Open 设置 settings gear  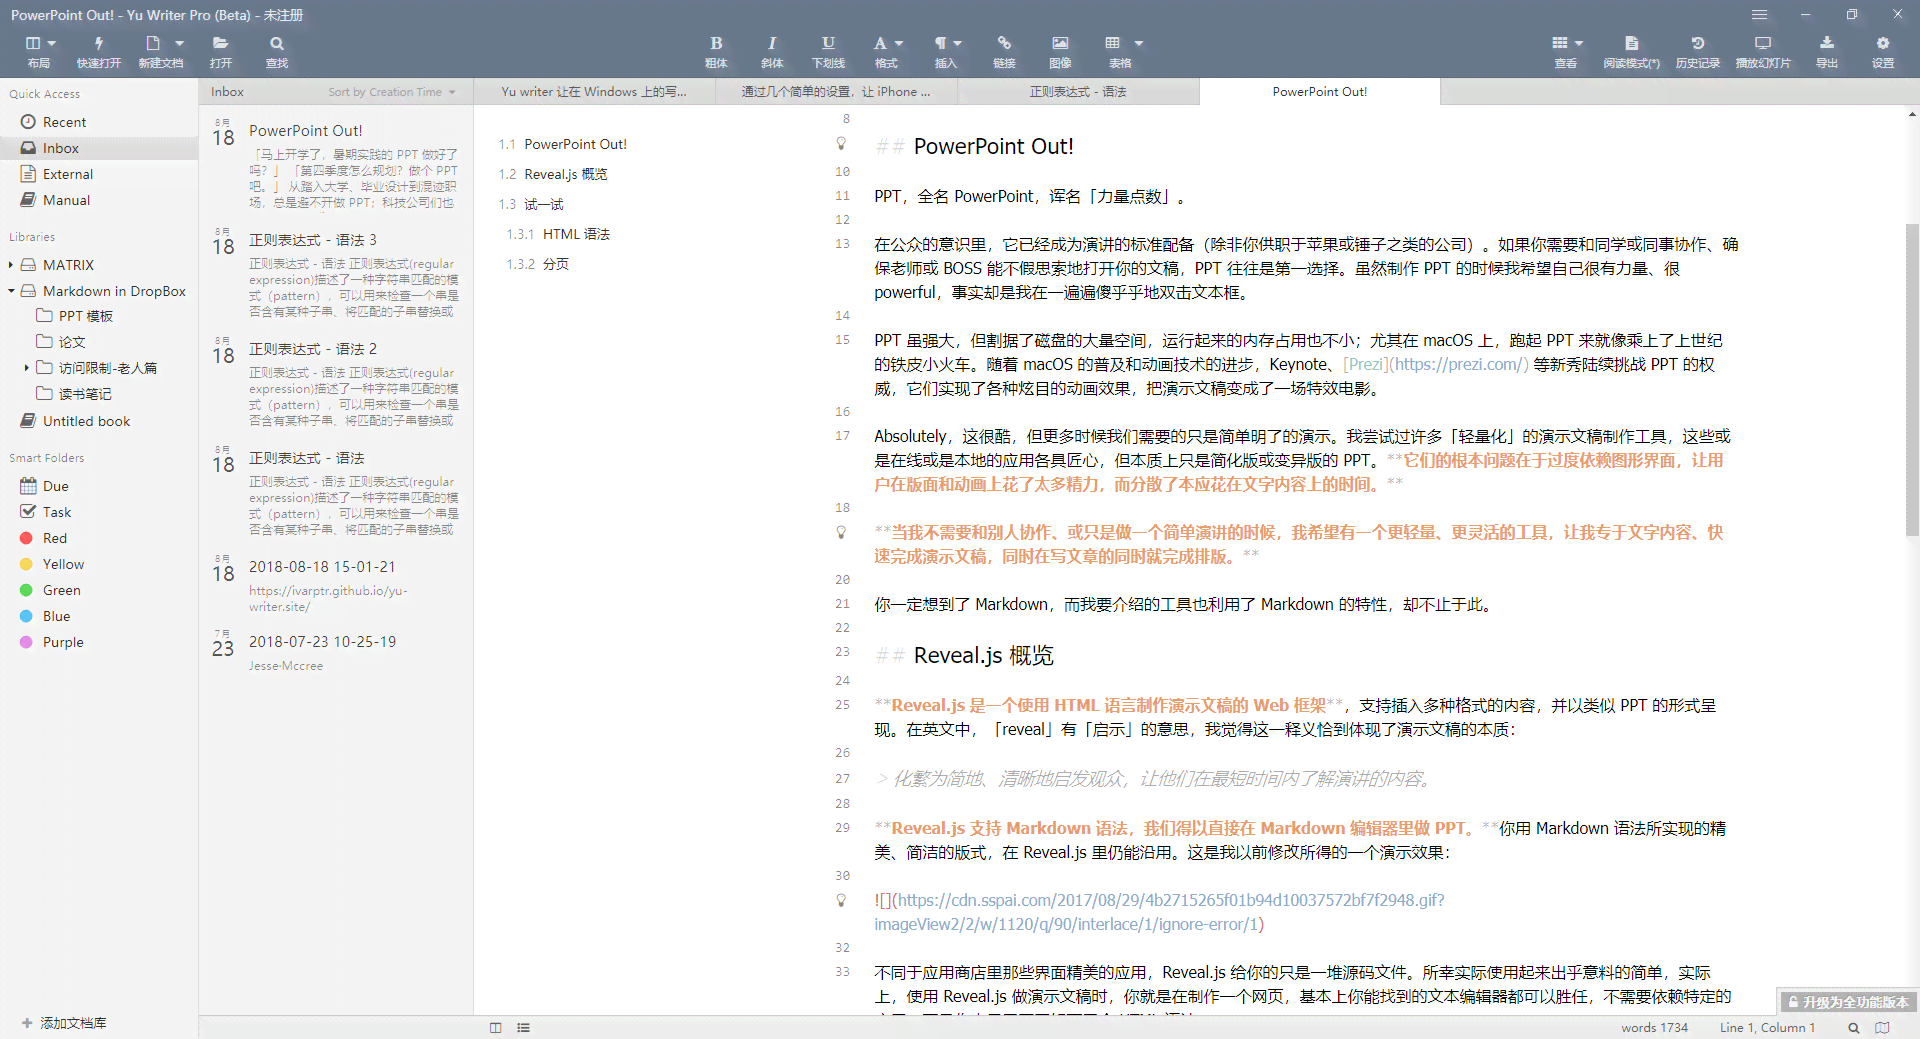pos(1883,44)
